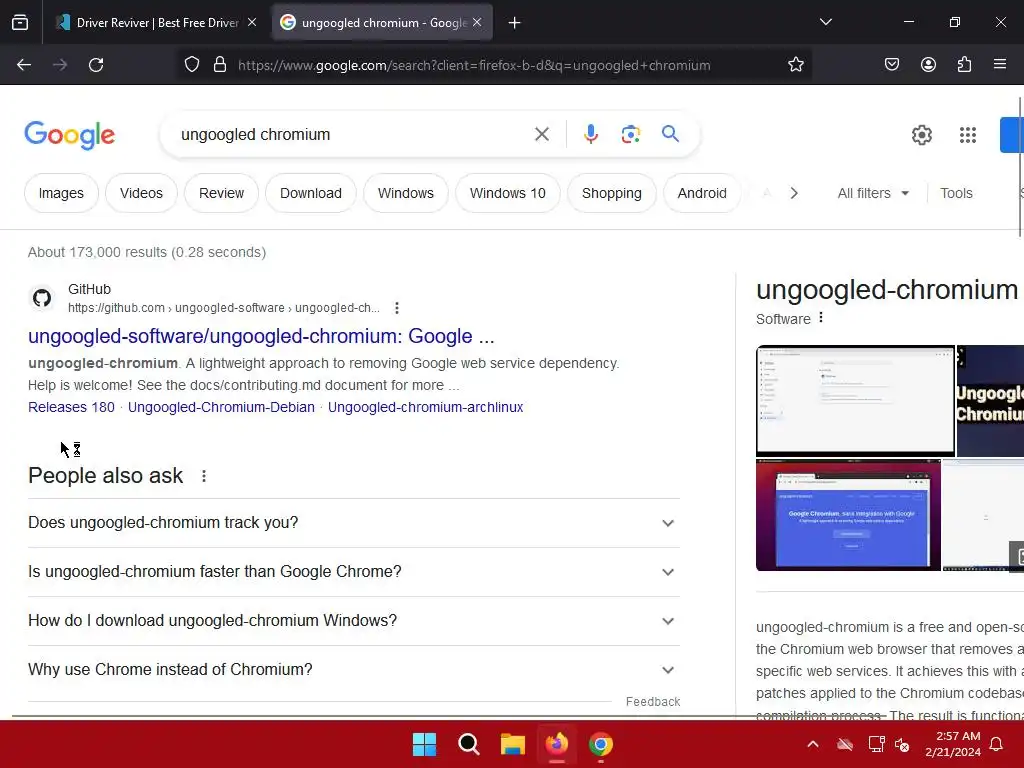
Task: Open blue Google Chromium website thumbnail
Action: 848,515
